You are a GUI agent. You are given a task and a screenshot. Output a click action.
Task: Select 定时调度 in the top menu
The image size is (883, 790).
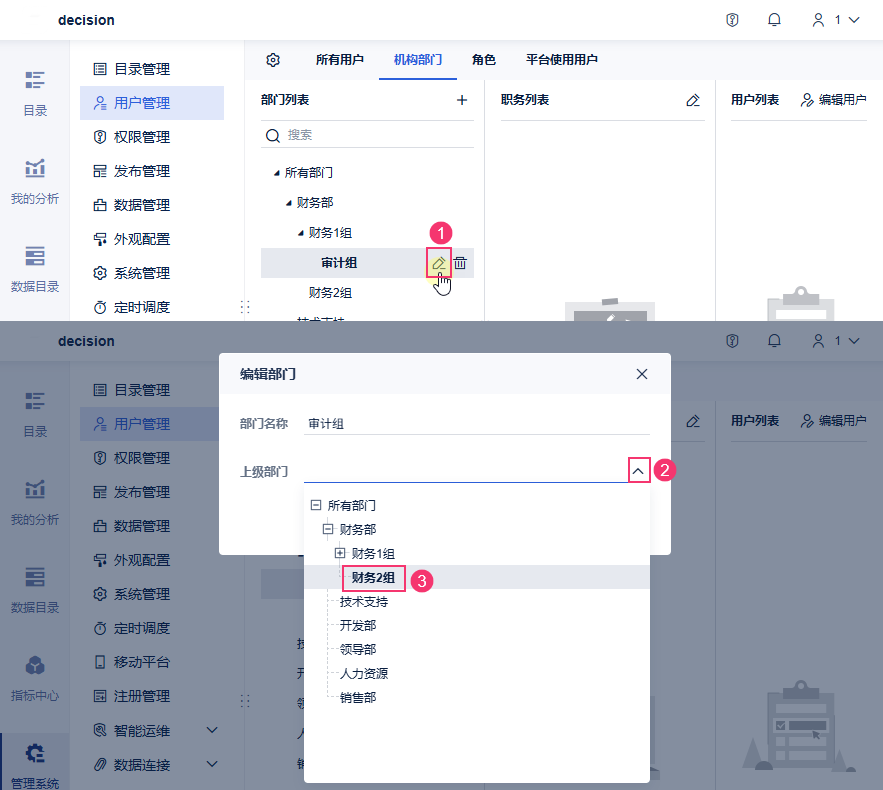tap(151, 307)
